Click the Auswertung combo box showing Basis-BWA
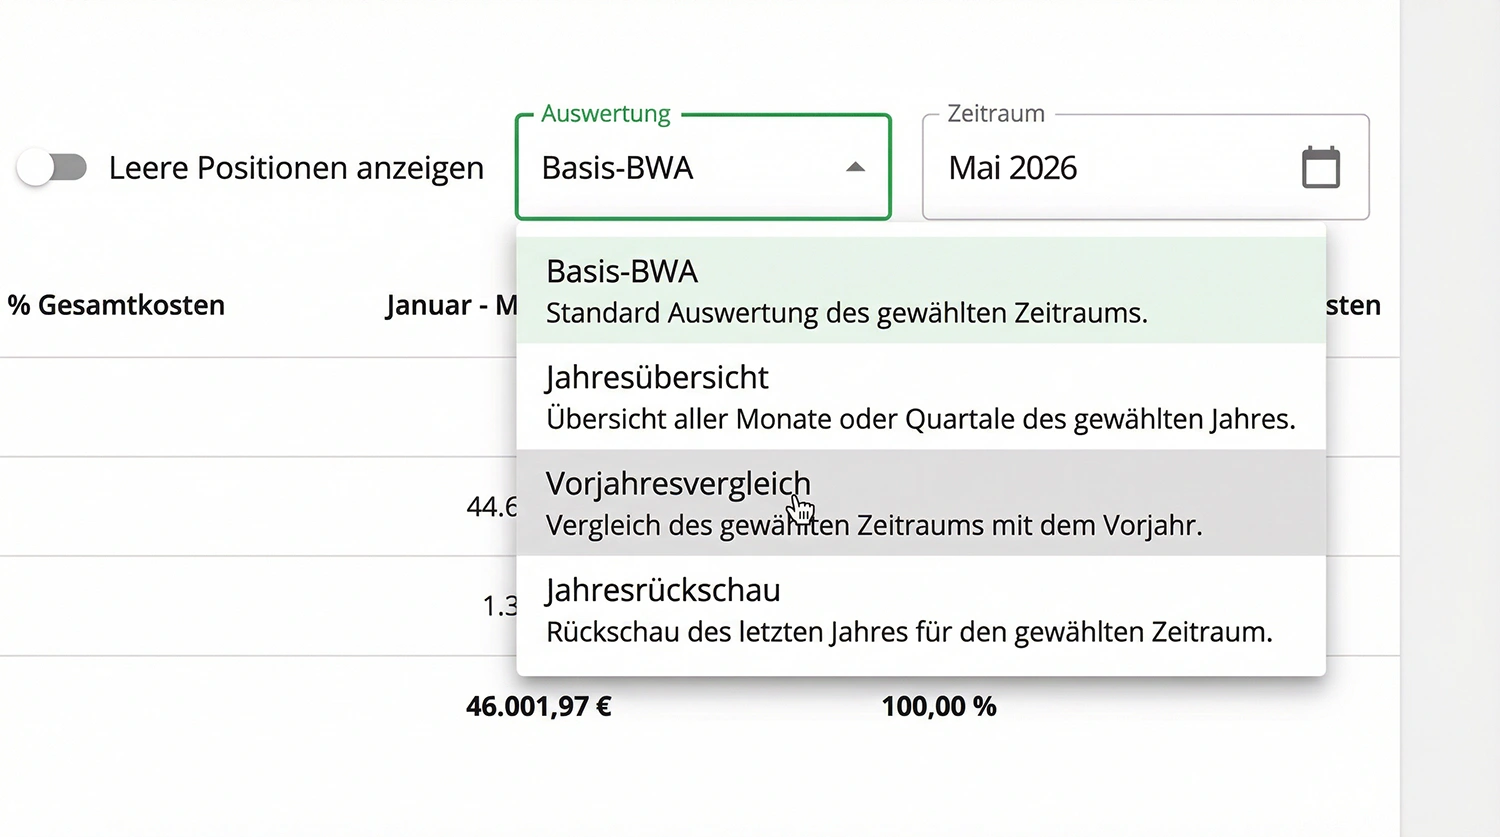This screenshot has height=837, width=1500. [680, 168]
